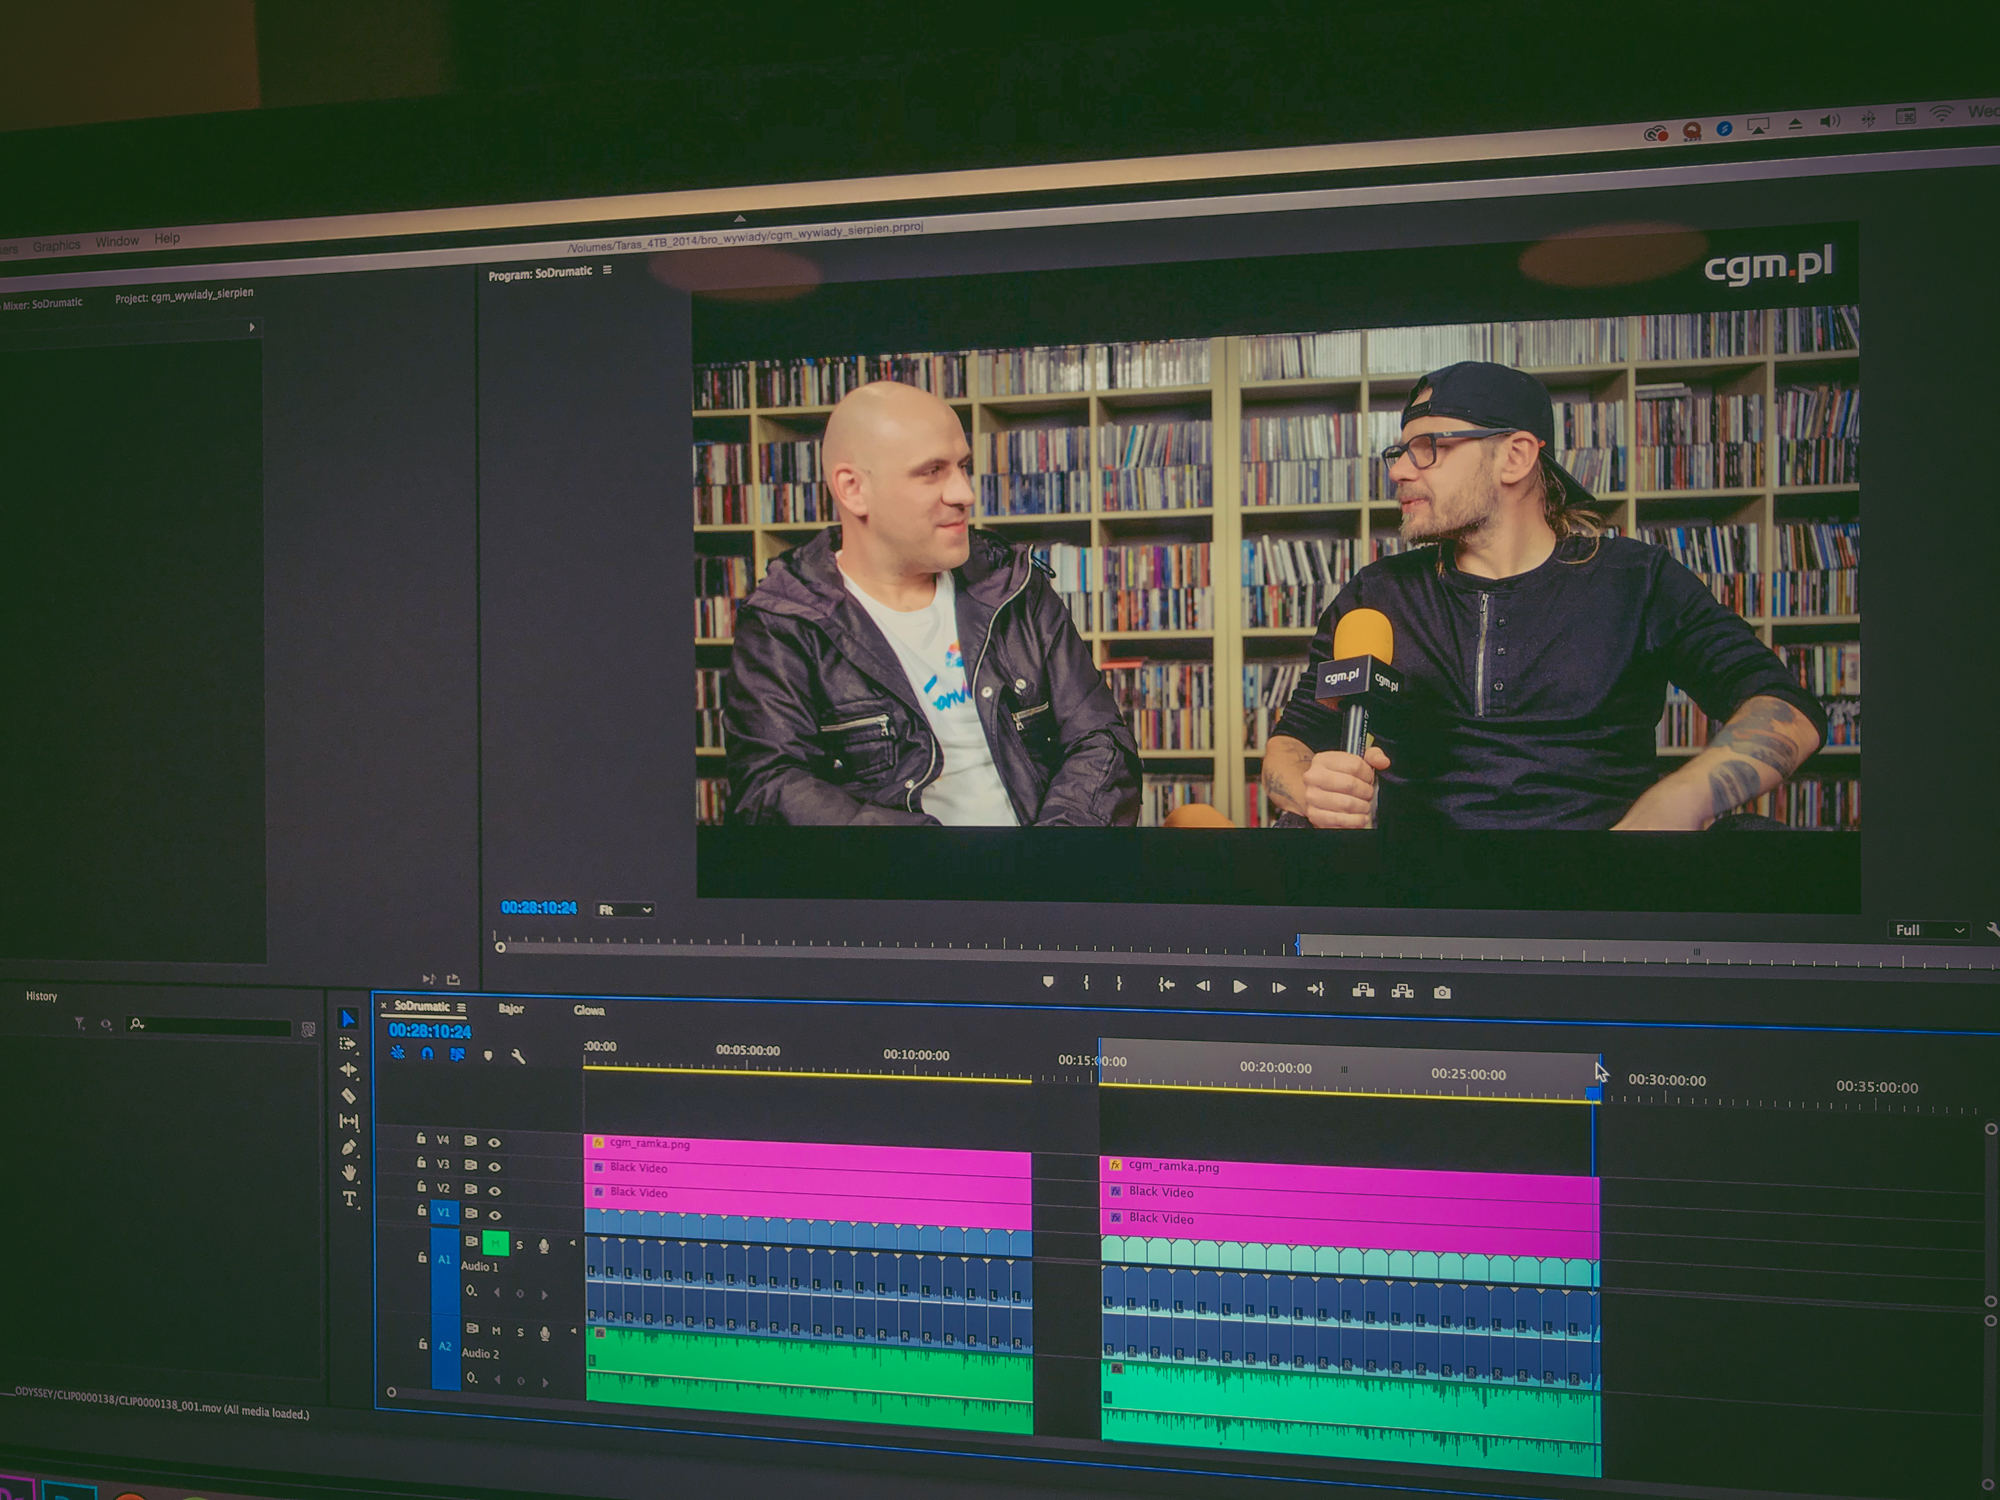The width and height of the screenshot is (2000, 1500).
Task: Click the Lift button in program monitor
Action: click(1363, 990)
